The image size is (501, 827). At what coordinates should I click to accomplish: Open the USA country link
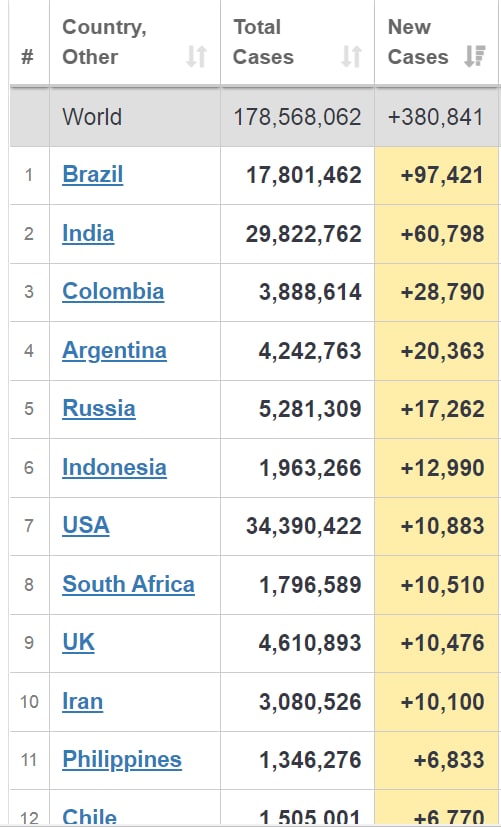click(86, 525)
